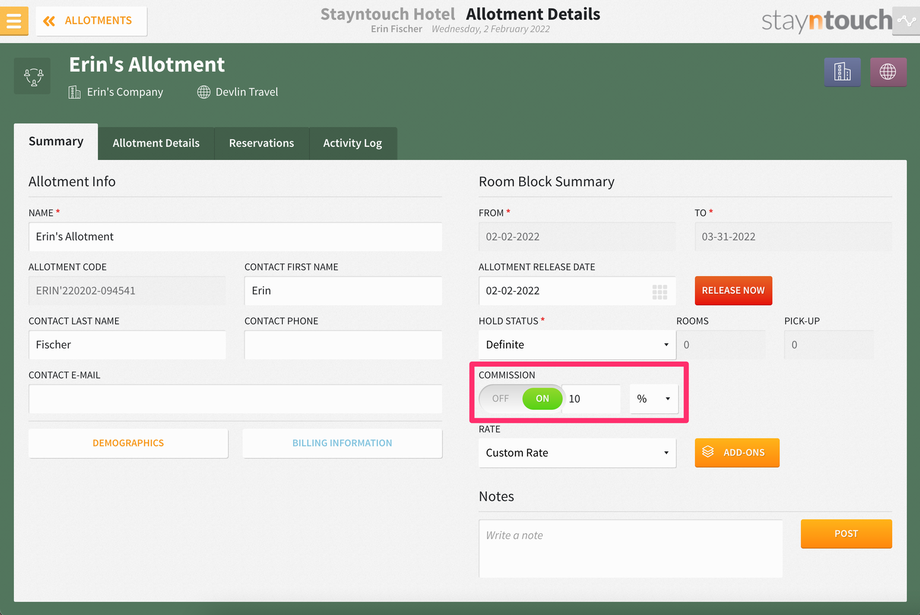Post the note

(846, 533)
